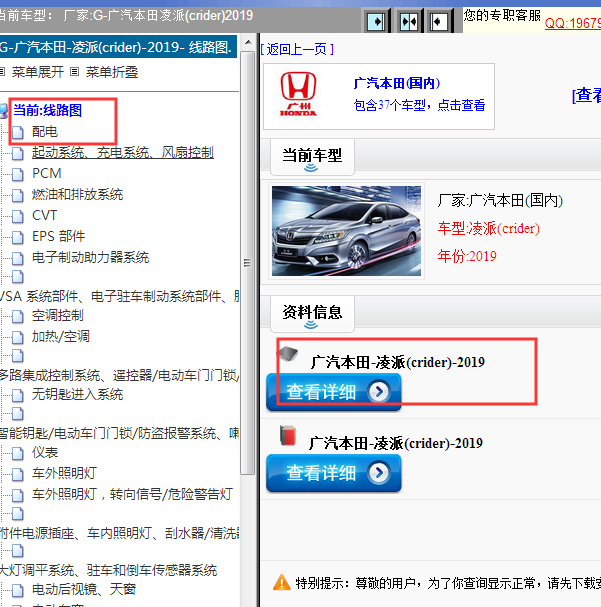The image size is (601, 607).
Task: Open 多路集成控制系统 entry
Action: 119,376
